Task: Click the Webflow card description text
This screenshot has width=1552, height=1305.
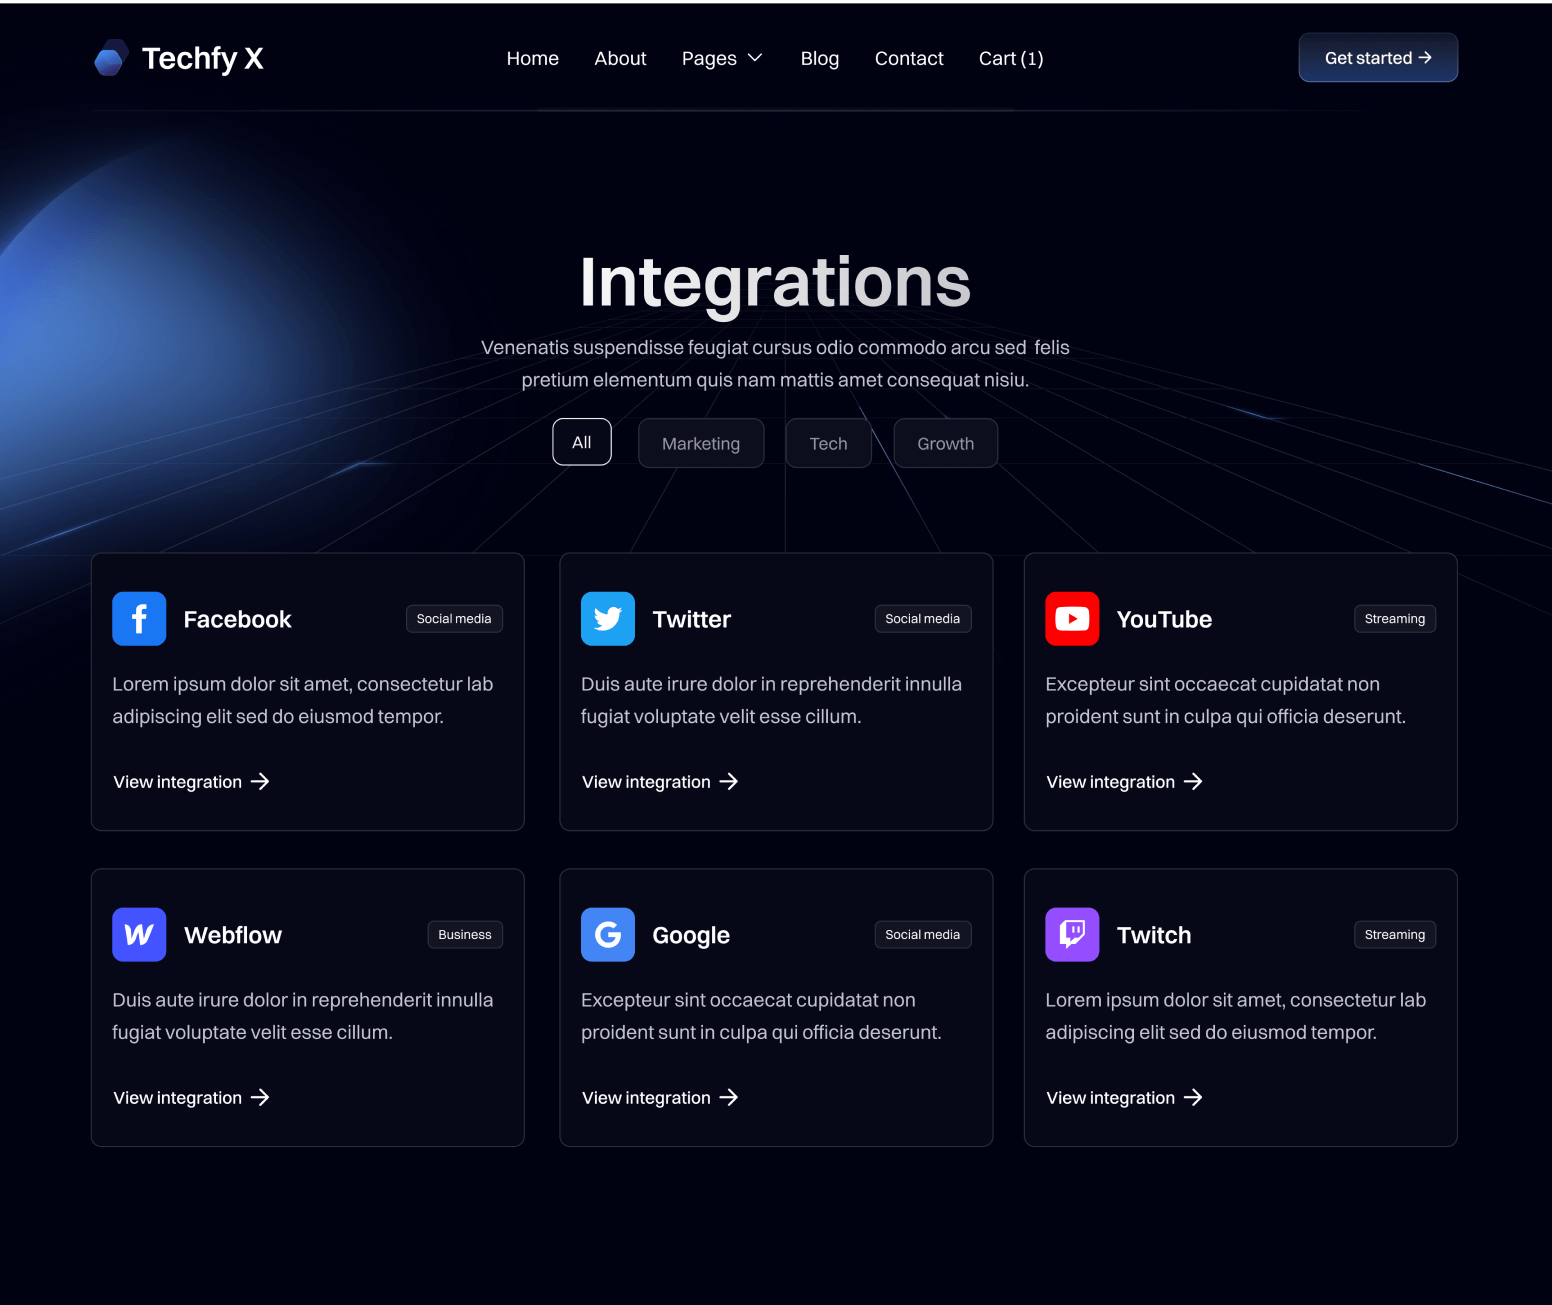Action: [302, 1016]
